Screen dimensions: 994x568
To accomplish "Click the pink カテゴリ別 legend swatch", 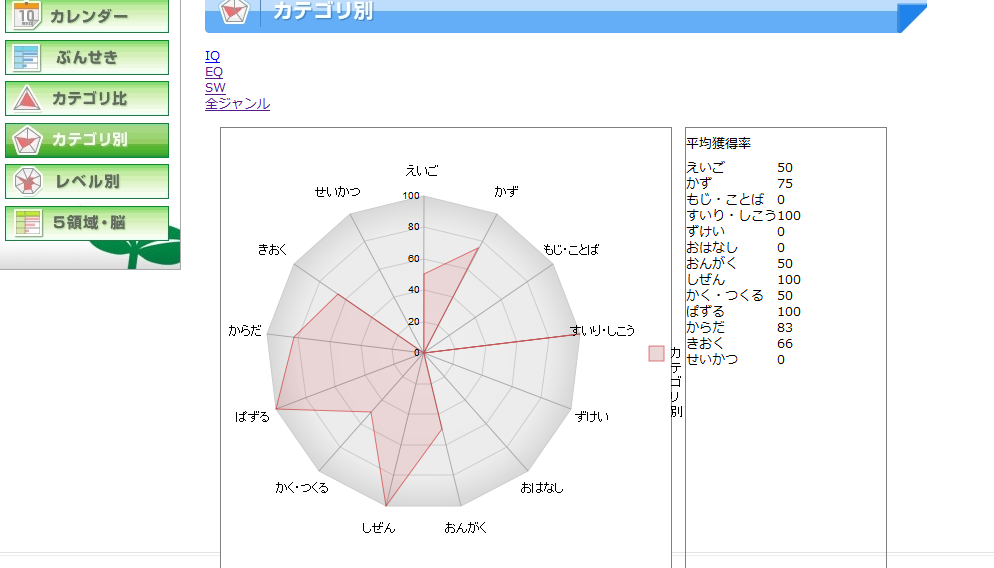I will point(656,353).
